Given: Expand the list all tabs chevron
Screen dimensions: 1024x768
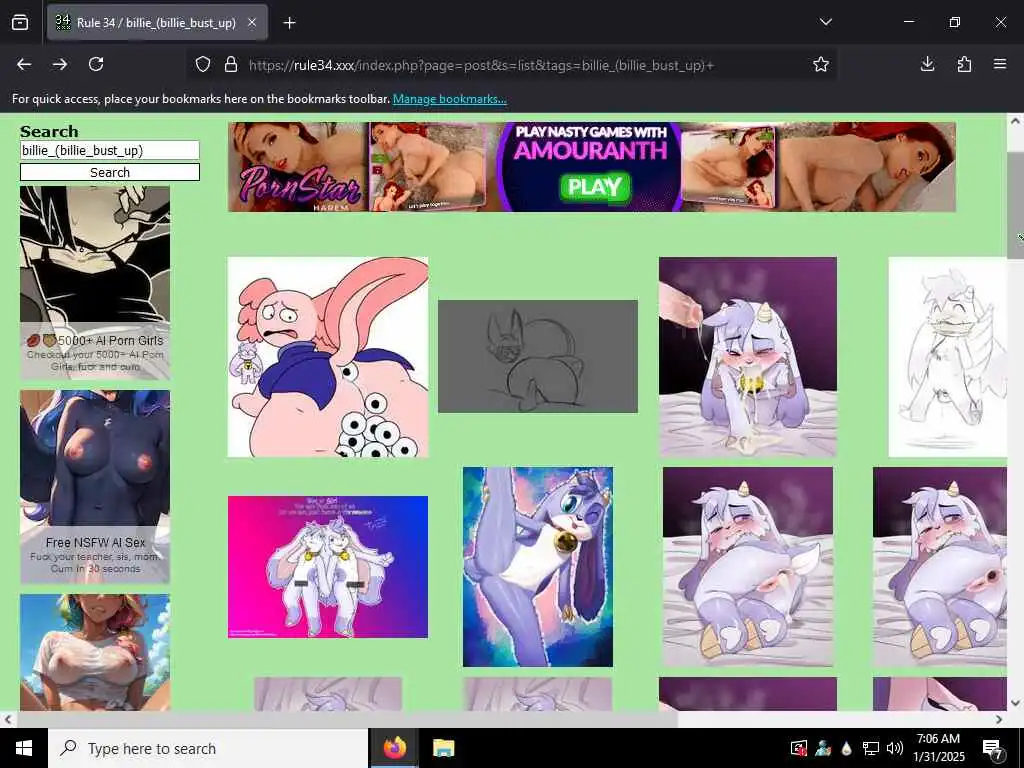Looking at the screenshot, I should click(x=825, y=22).
